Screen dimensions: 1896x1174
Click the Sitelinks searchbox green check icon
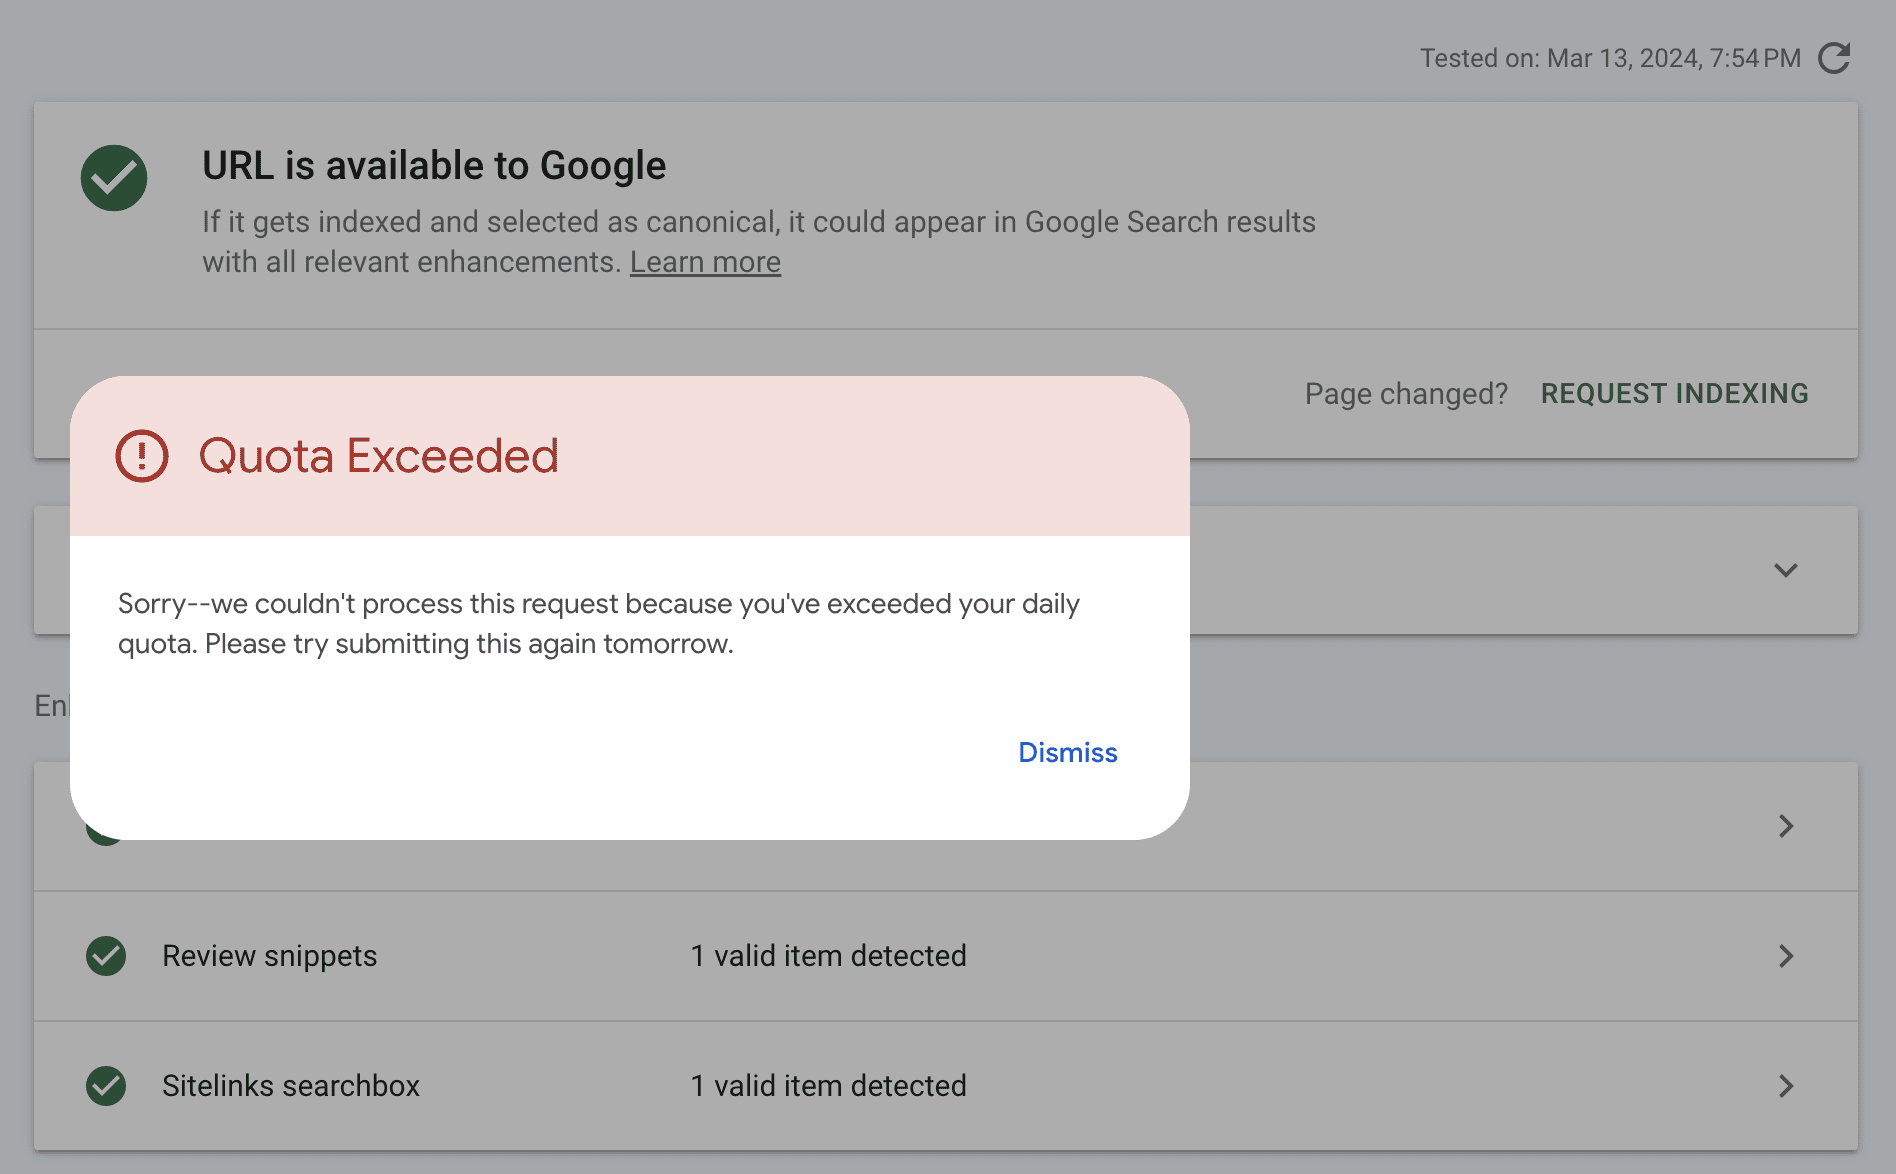click(106, 1086)
